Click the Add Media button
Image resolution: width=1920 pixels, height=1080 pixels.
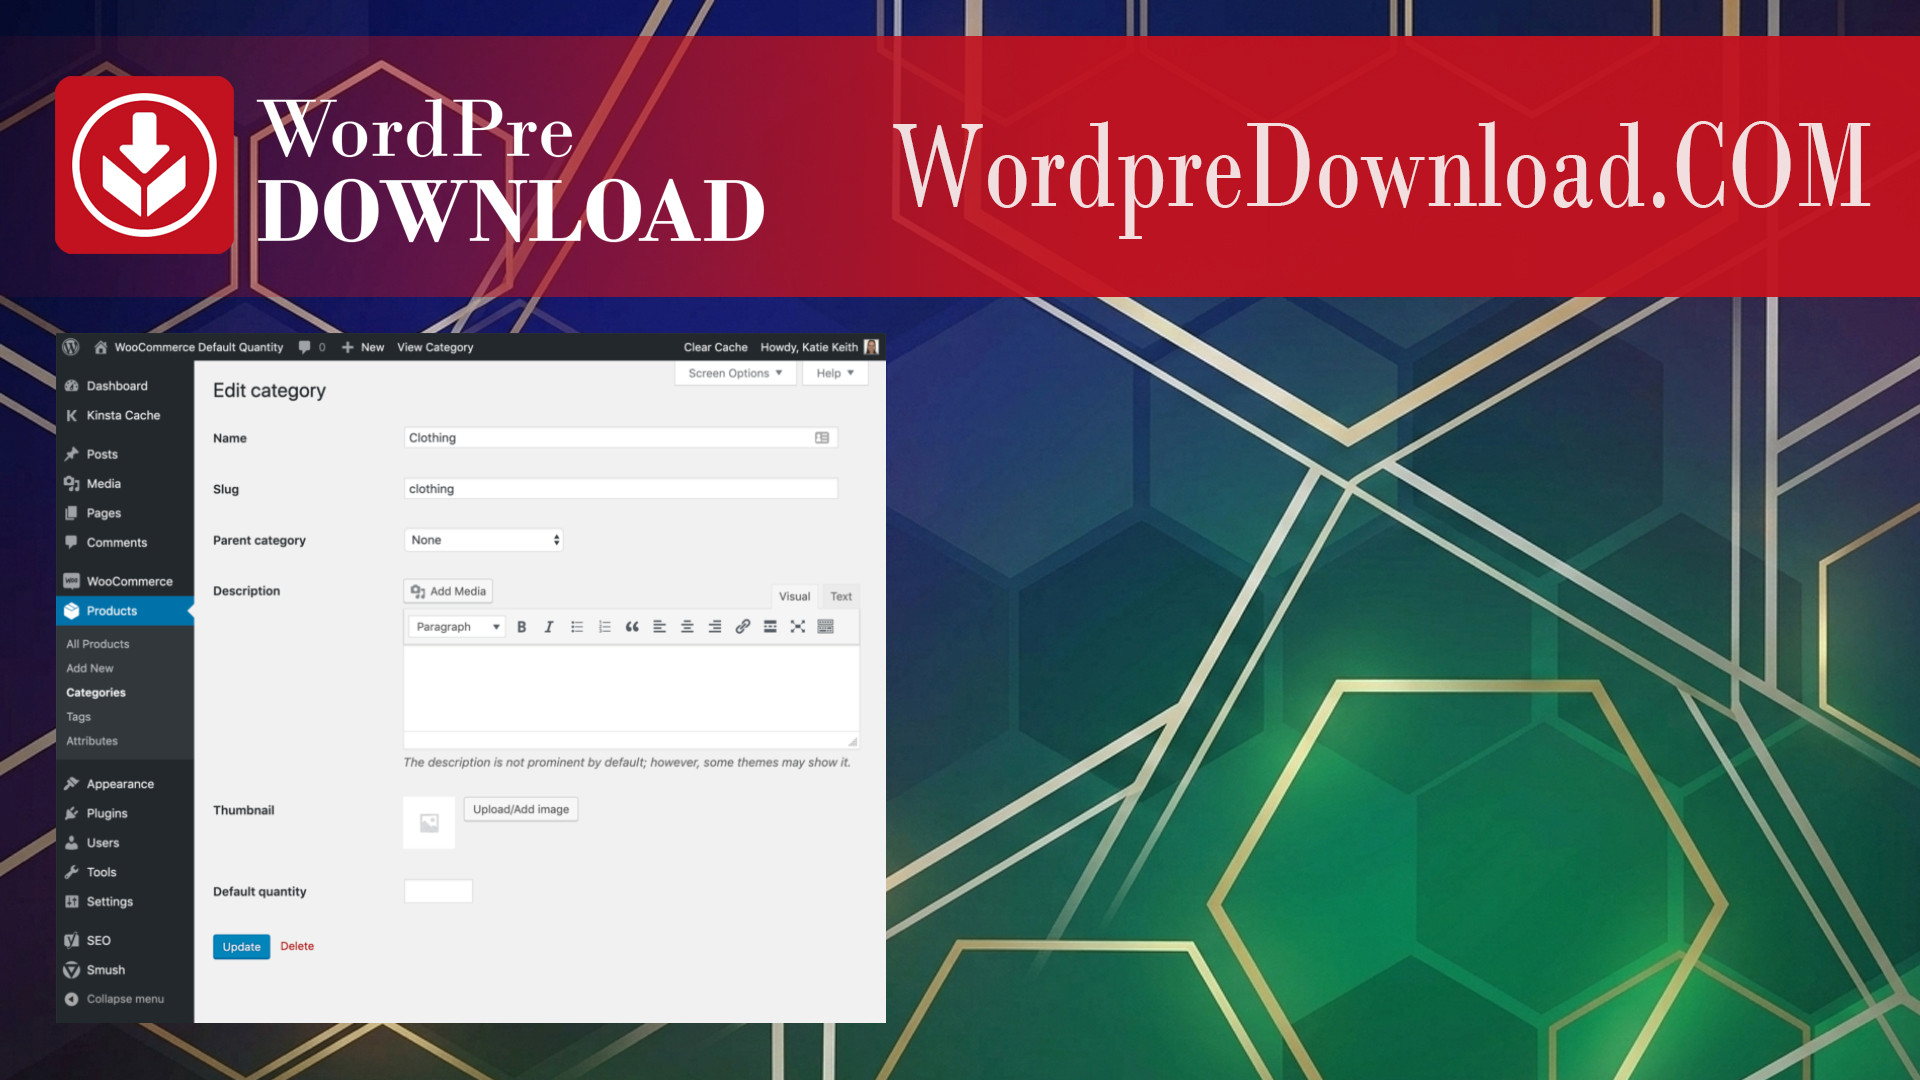tap(448, 591)
